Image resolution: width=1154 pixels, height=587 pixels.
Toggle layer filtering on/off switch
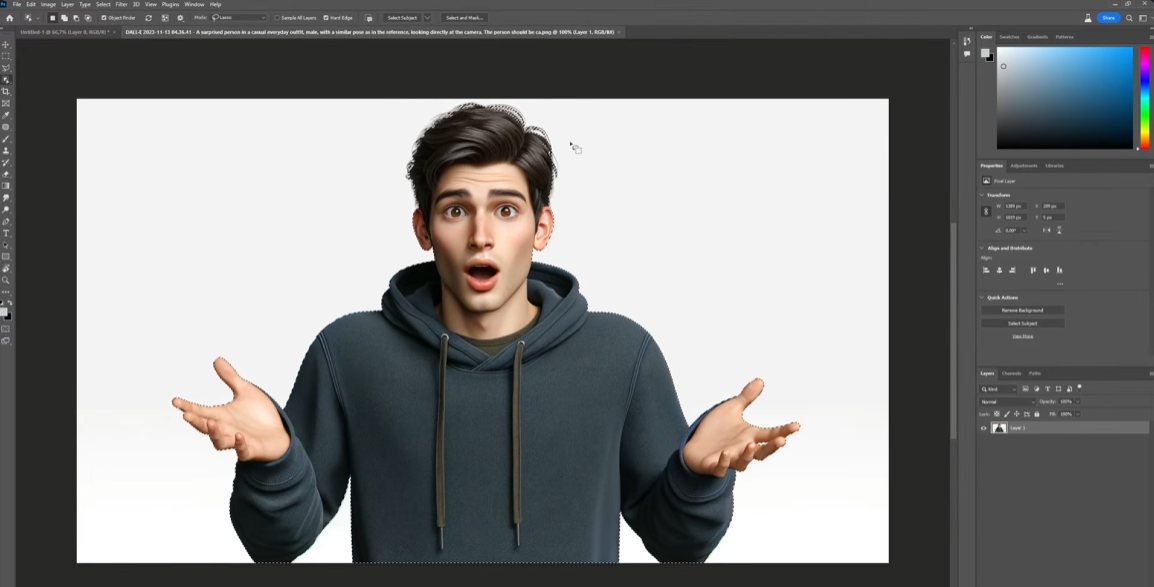1080,387
